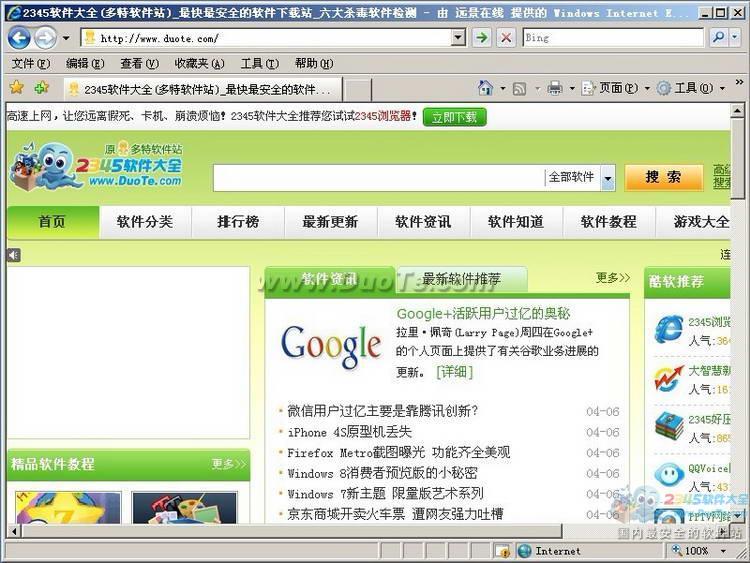750x563 pixels.
Task: Click the RSS feeds icon
Action: tap(519, 88)
